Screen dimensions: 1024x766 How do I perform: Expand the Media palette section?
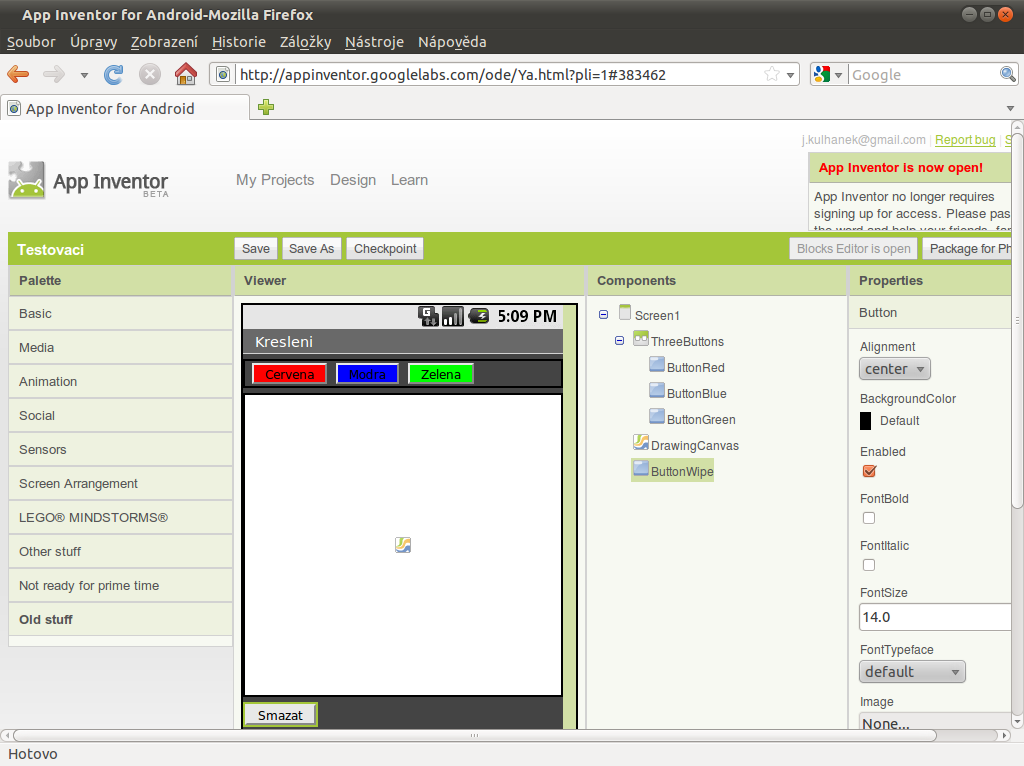[121, 347]
